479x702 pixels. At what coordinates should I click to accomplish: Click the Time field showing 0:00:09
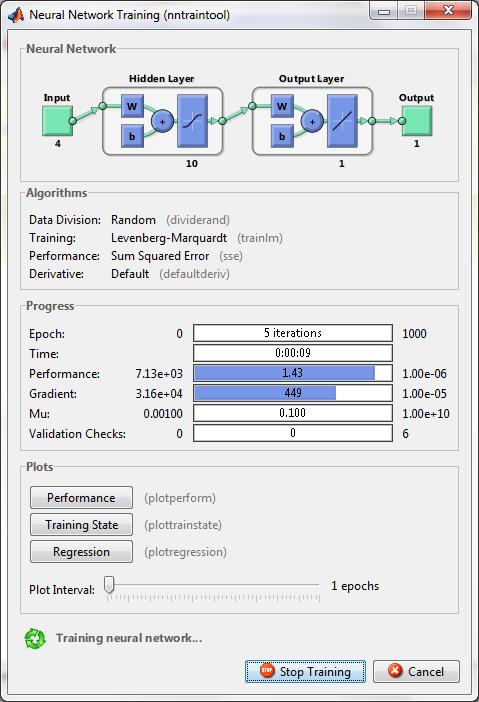pos(293,353)
